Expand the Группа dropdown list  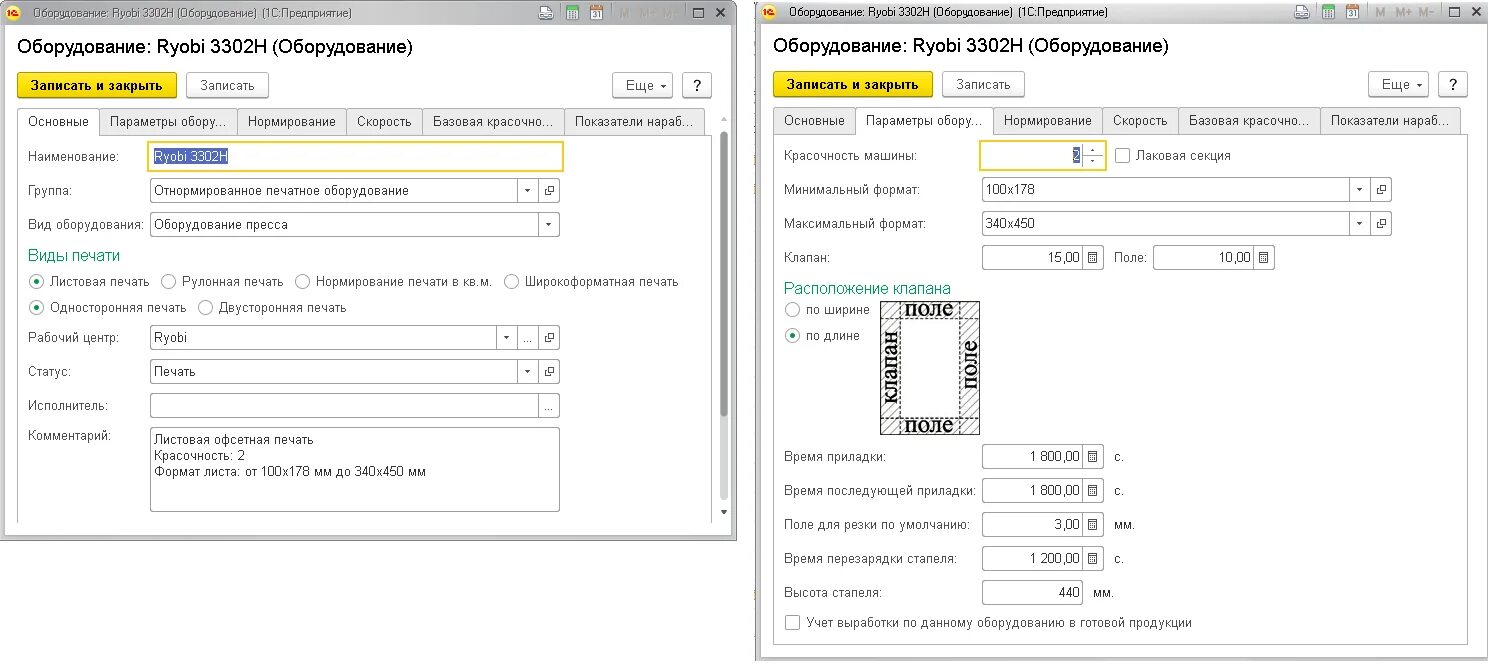(x=528, y=190)
